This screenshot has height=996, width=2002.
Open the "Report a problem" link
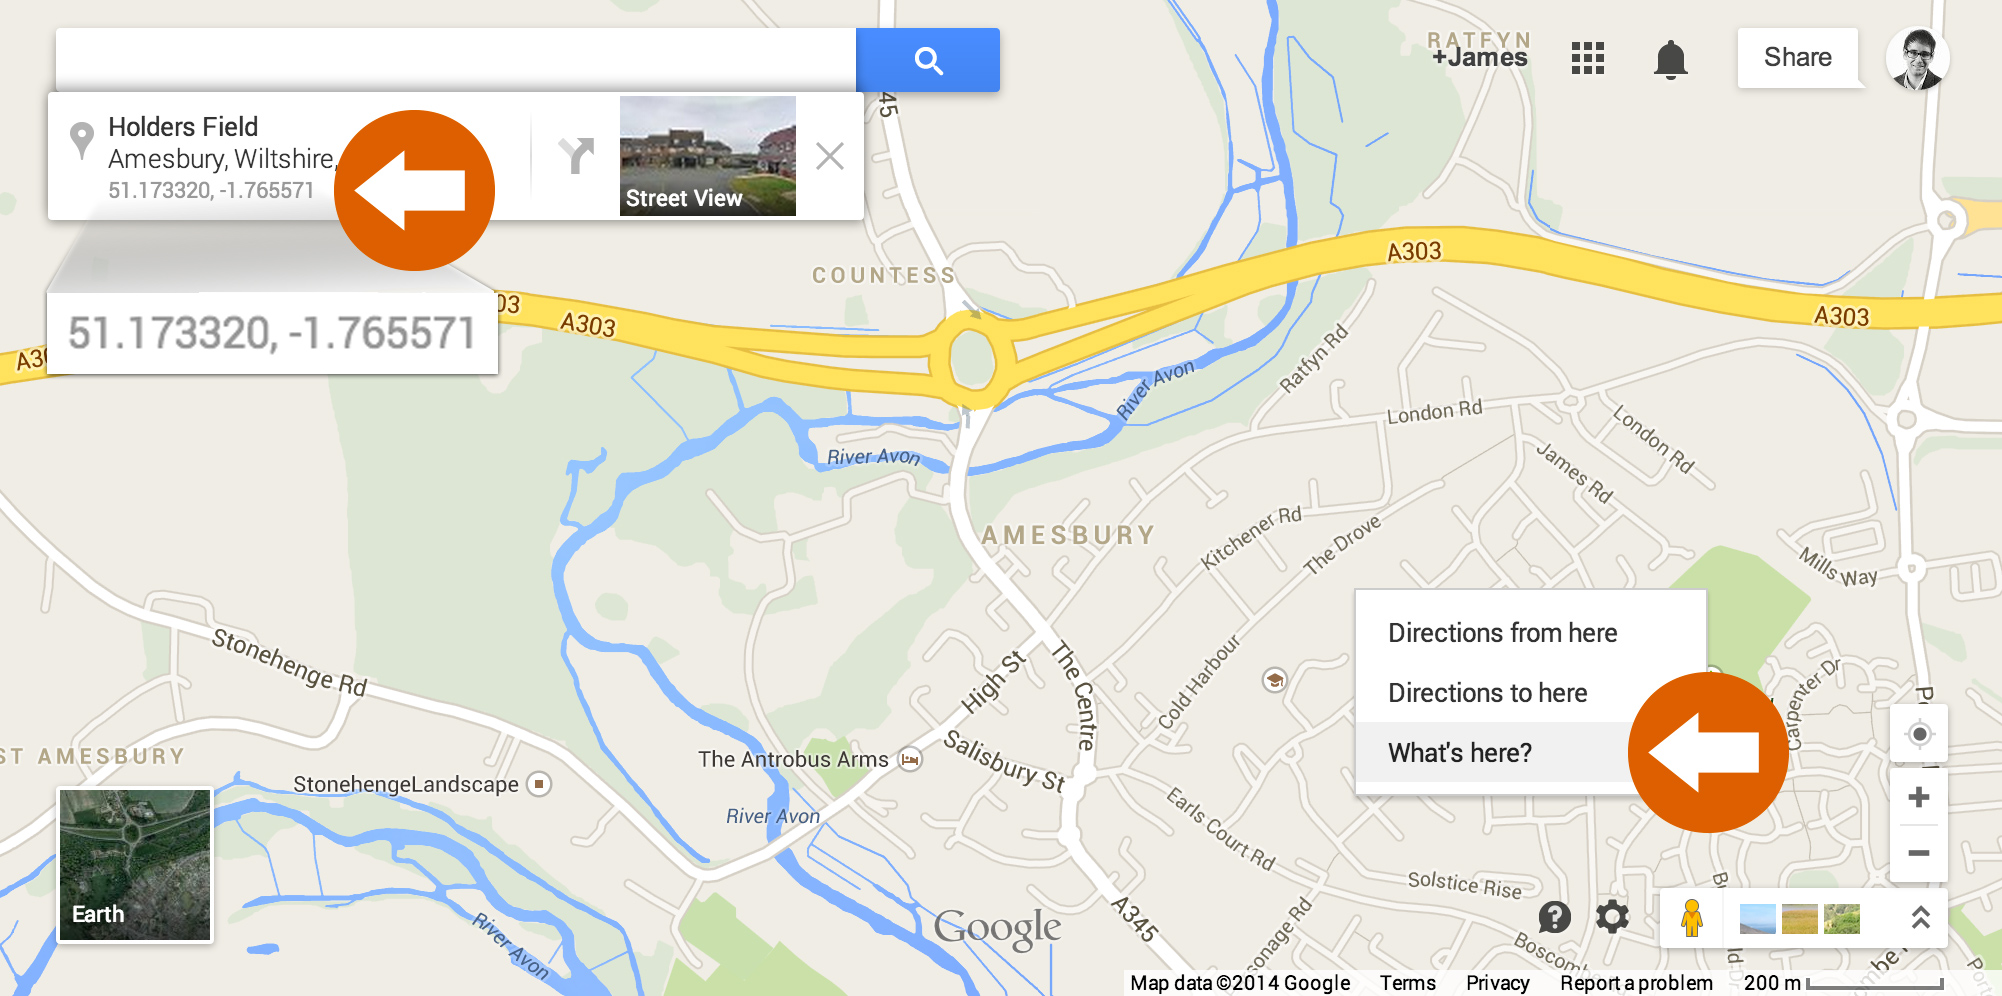coord(1636,983)
